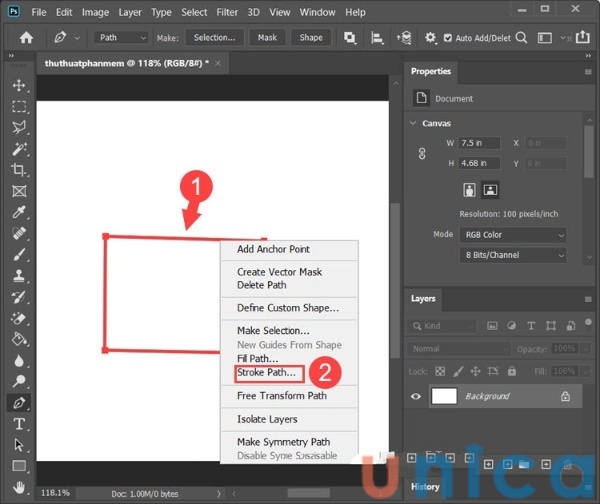Click the Background layer lock icon
This screenshot has height=504, width=600.
click(565, 396)
